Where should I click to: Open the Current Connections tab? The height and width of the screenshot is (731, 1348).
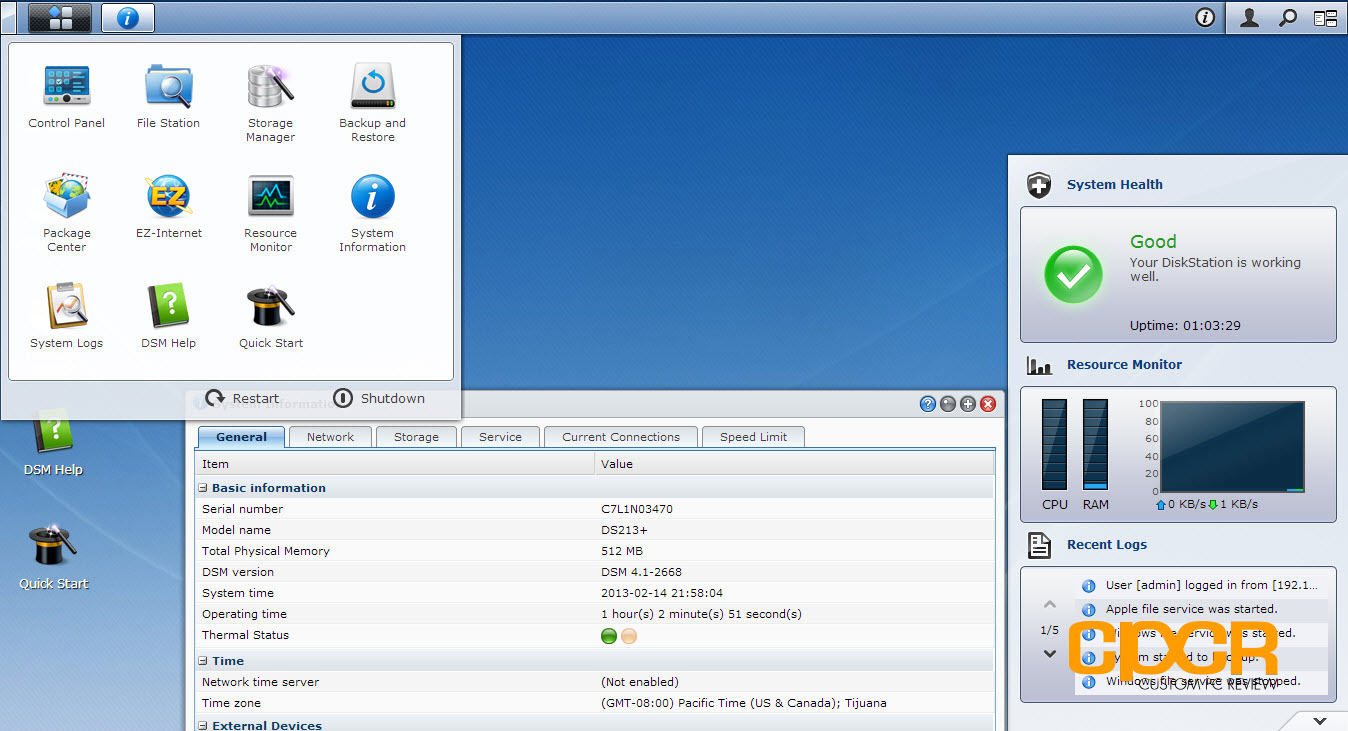621,437
